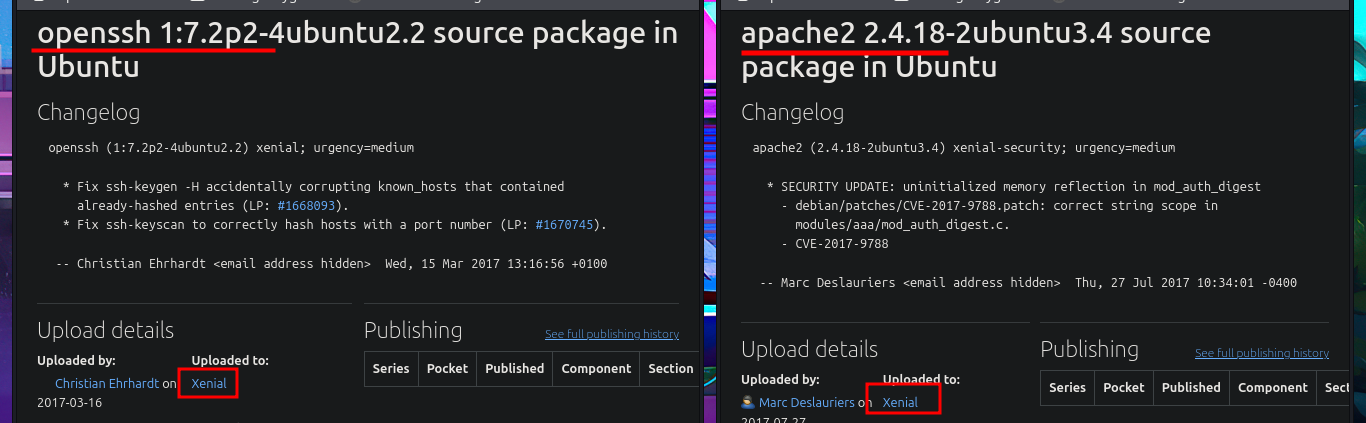The height and width of the screenshot is (423, 1366).
Task: Open Christian Ehrhardt's uploader profile link
Action: tap(107, 383)
